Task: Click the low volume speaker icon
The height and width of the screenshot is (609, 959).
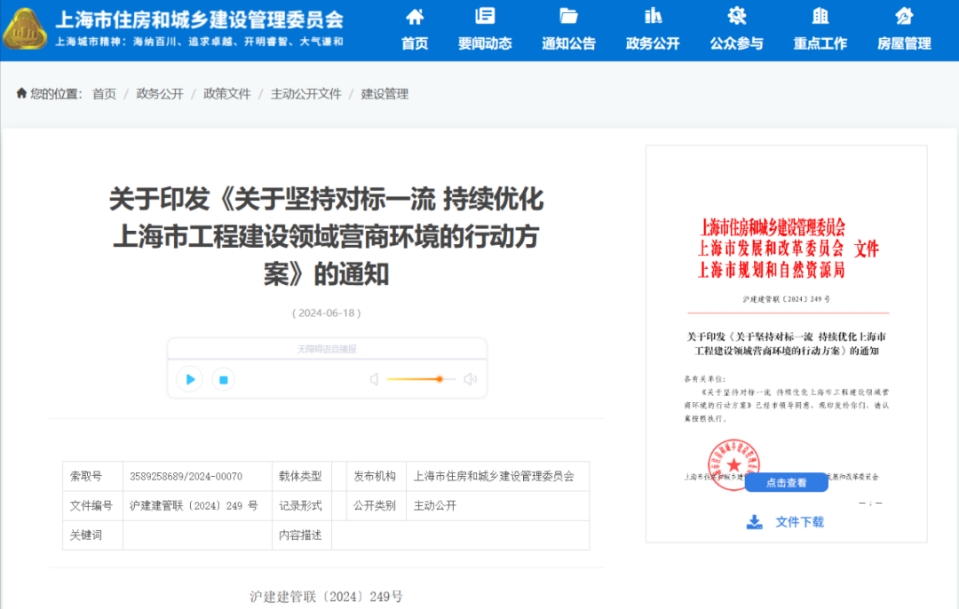Action: point(374,379)
